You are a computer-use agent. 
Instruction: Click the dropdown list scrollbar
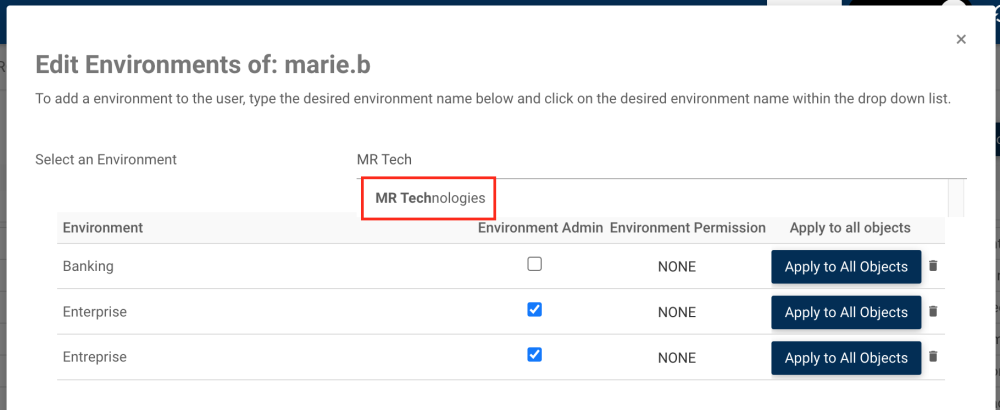(957, 198)
